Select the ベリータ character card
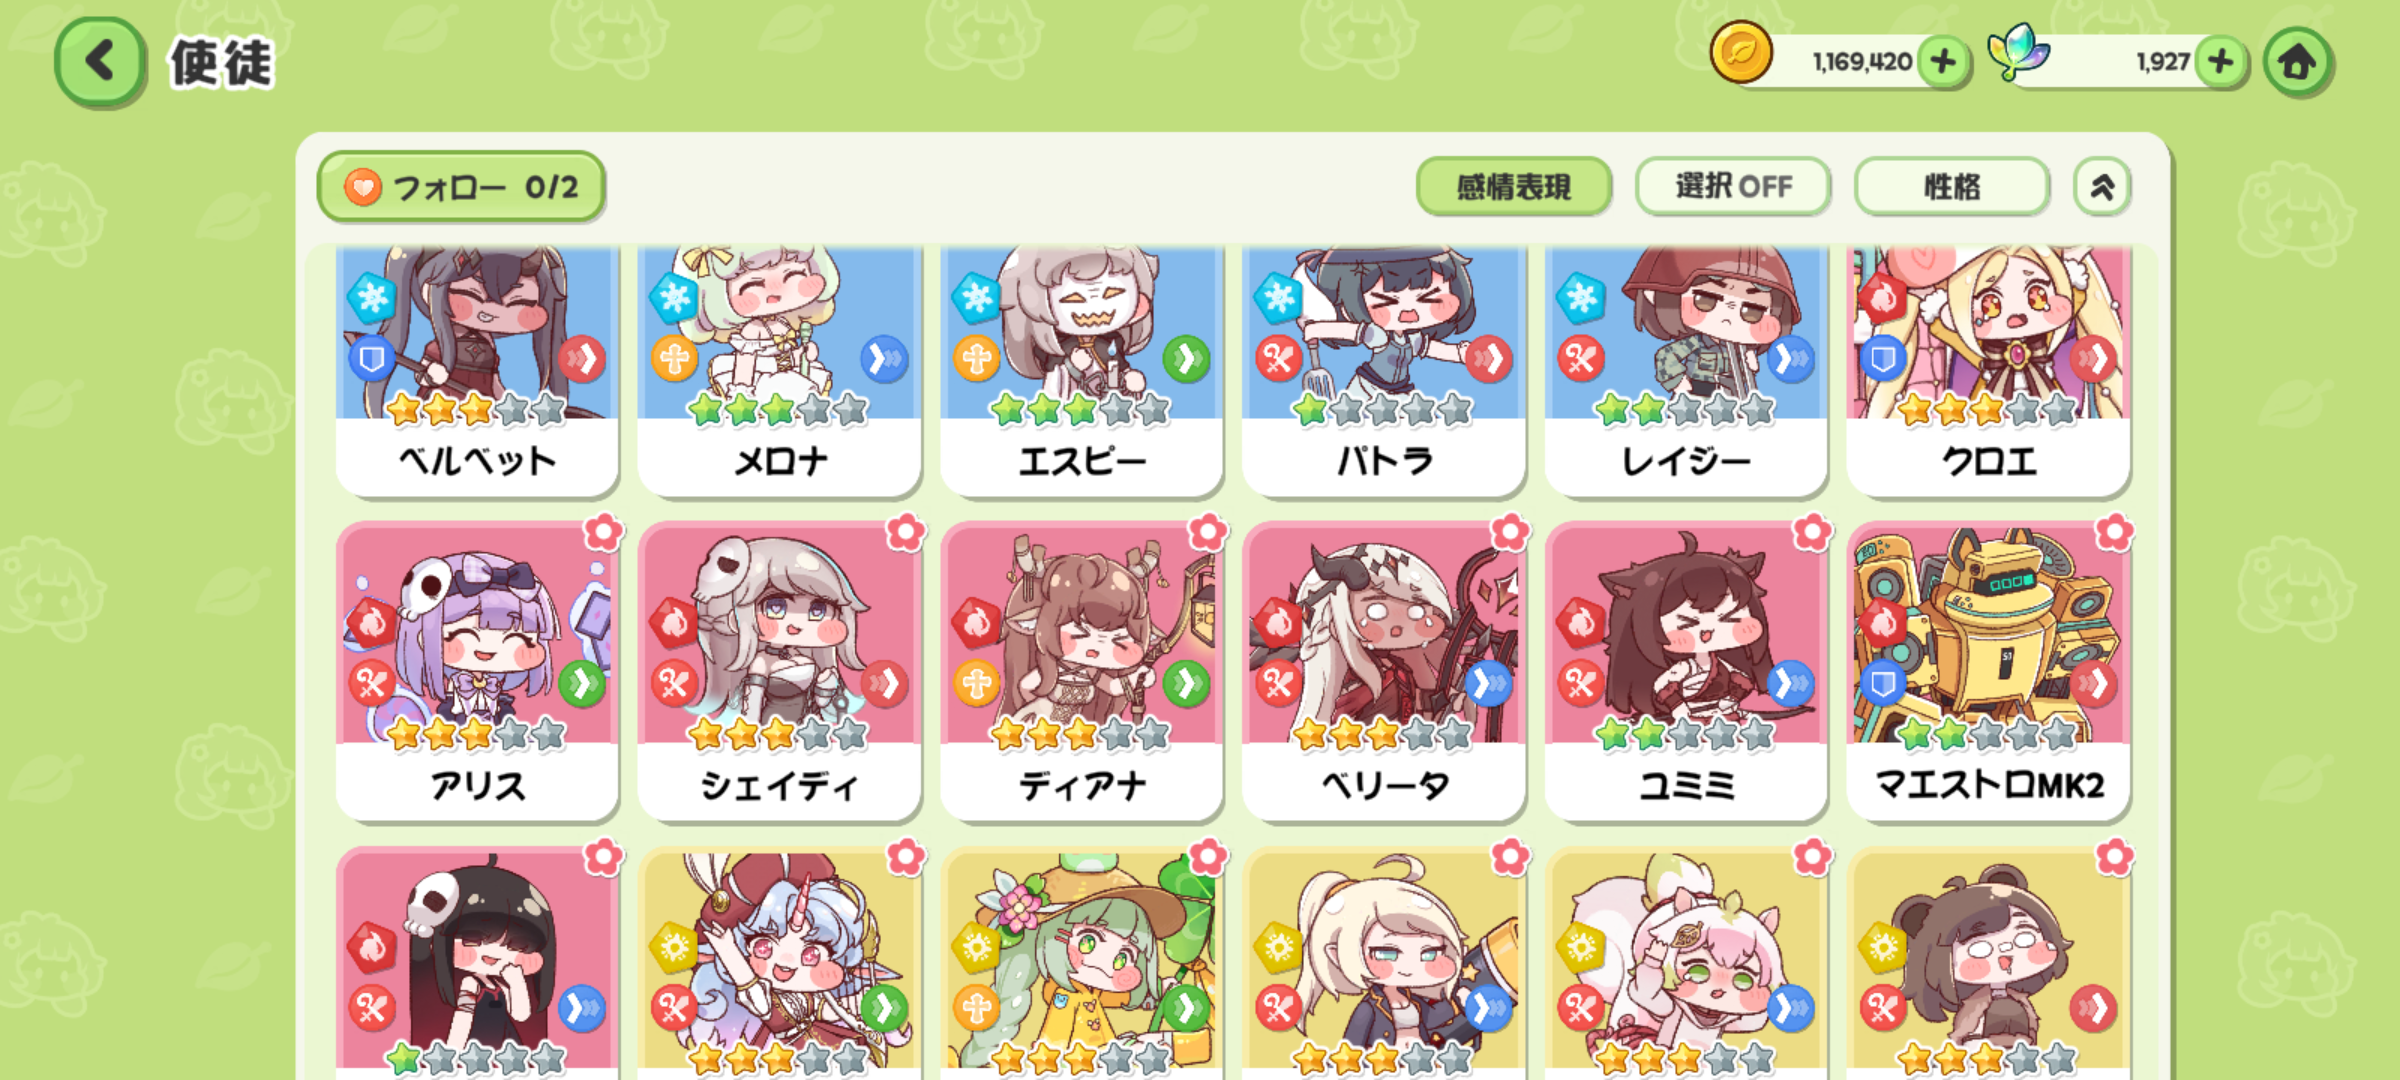The width and height of the screenshot is (2400, 1080). (x=1384, y=672)
